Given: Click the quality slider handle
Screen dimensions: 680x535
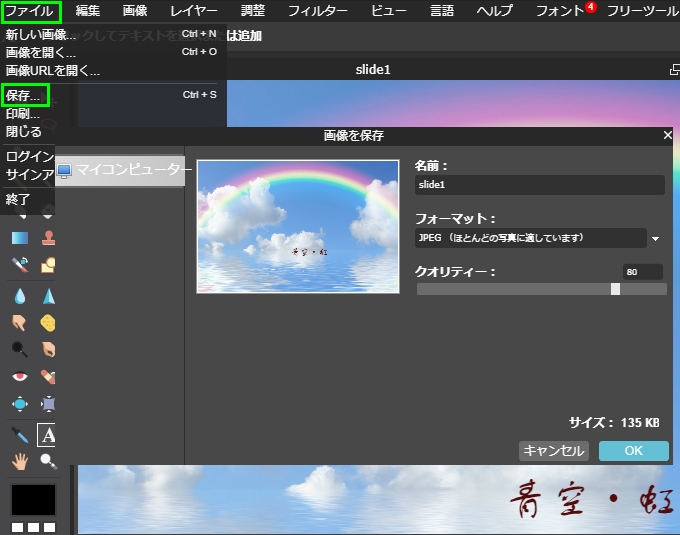Looking at the screenshot, I should click(x=615, y=289).
